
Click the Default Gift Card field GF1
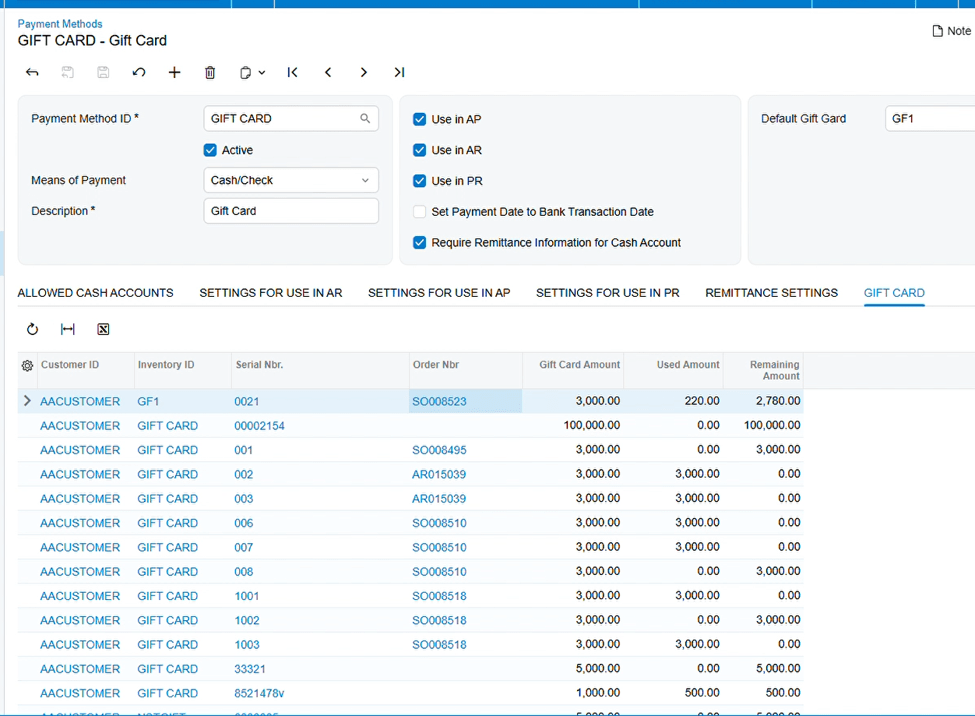coord(930,118)
